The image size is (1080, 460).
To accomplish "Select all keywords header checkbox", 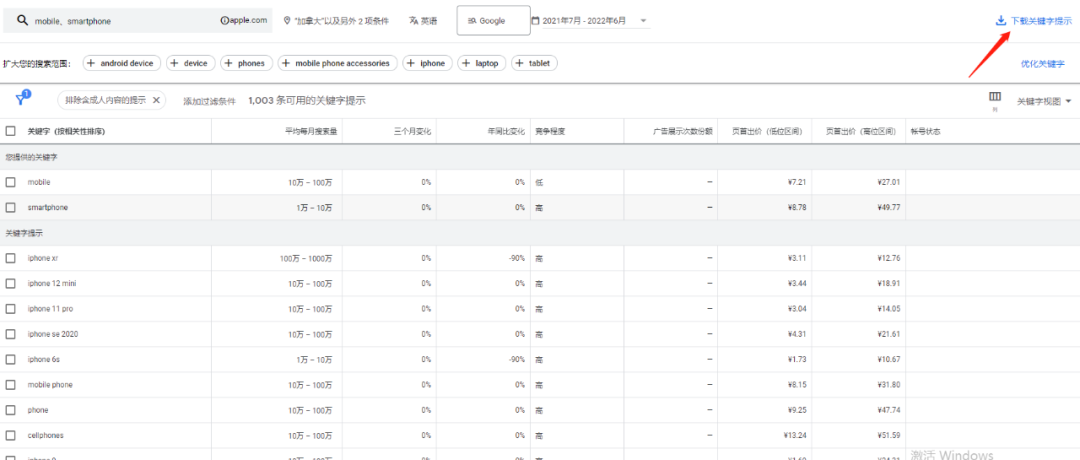I will pos(10,131).
